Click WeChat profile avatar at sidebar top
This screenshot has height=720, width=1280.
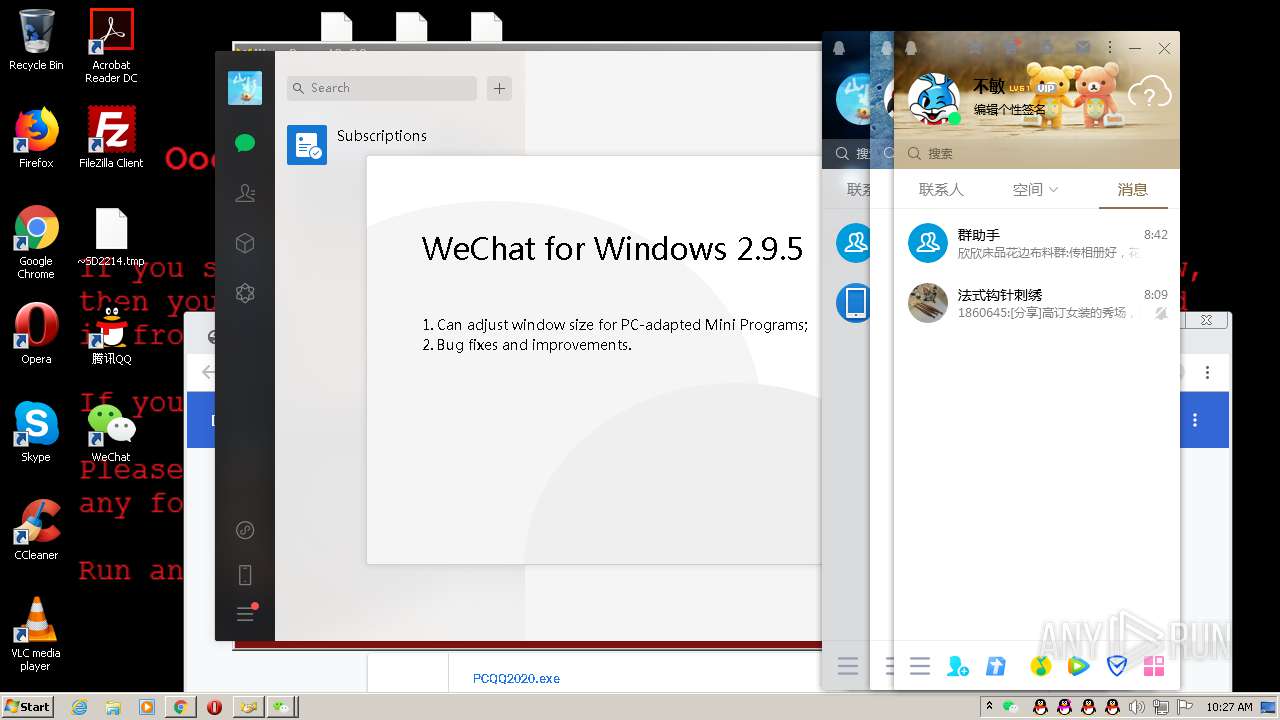click(x=245, y=88)
